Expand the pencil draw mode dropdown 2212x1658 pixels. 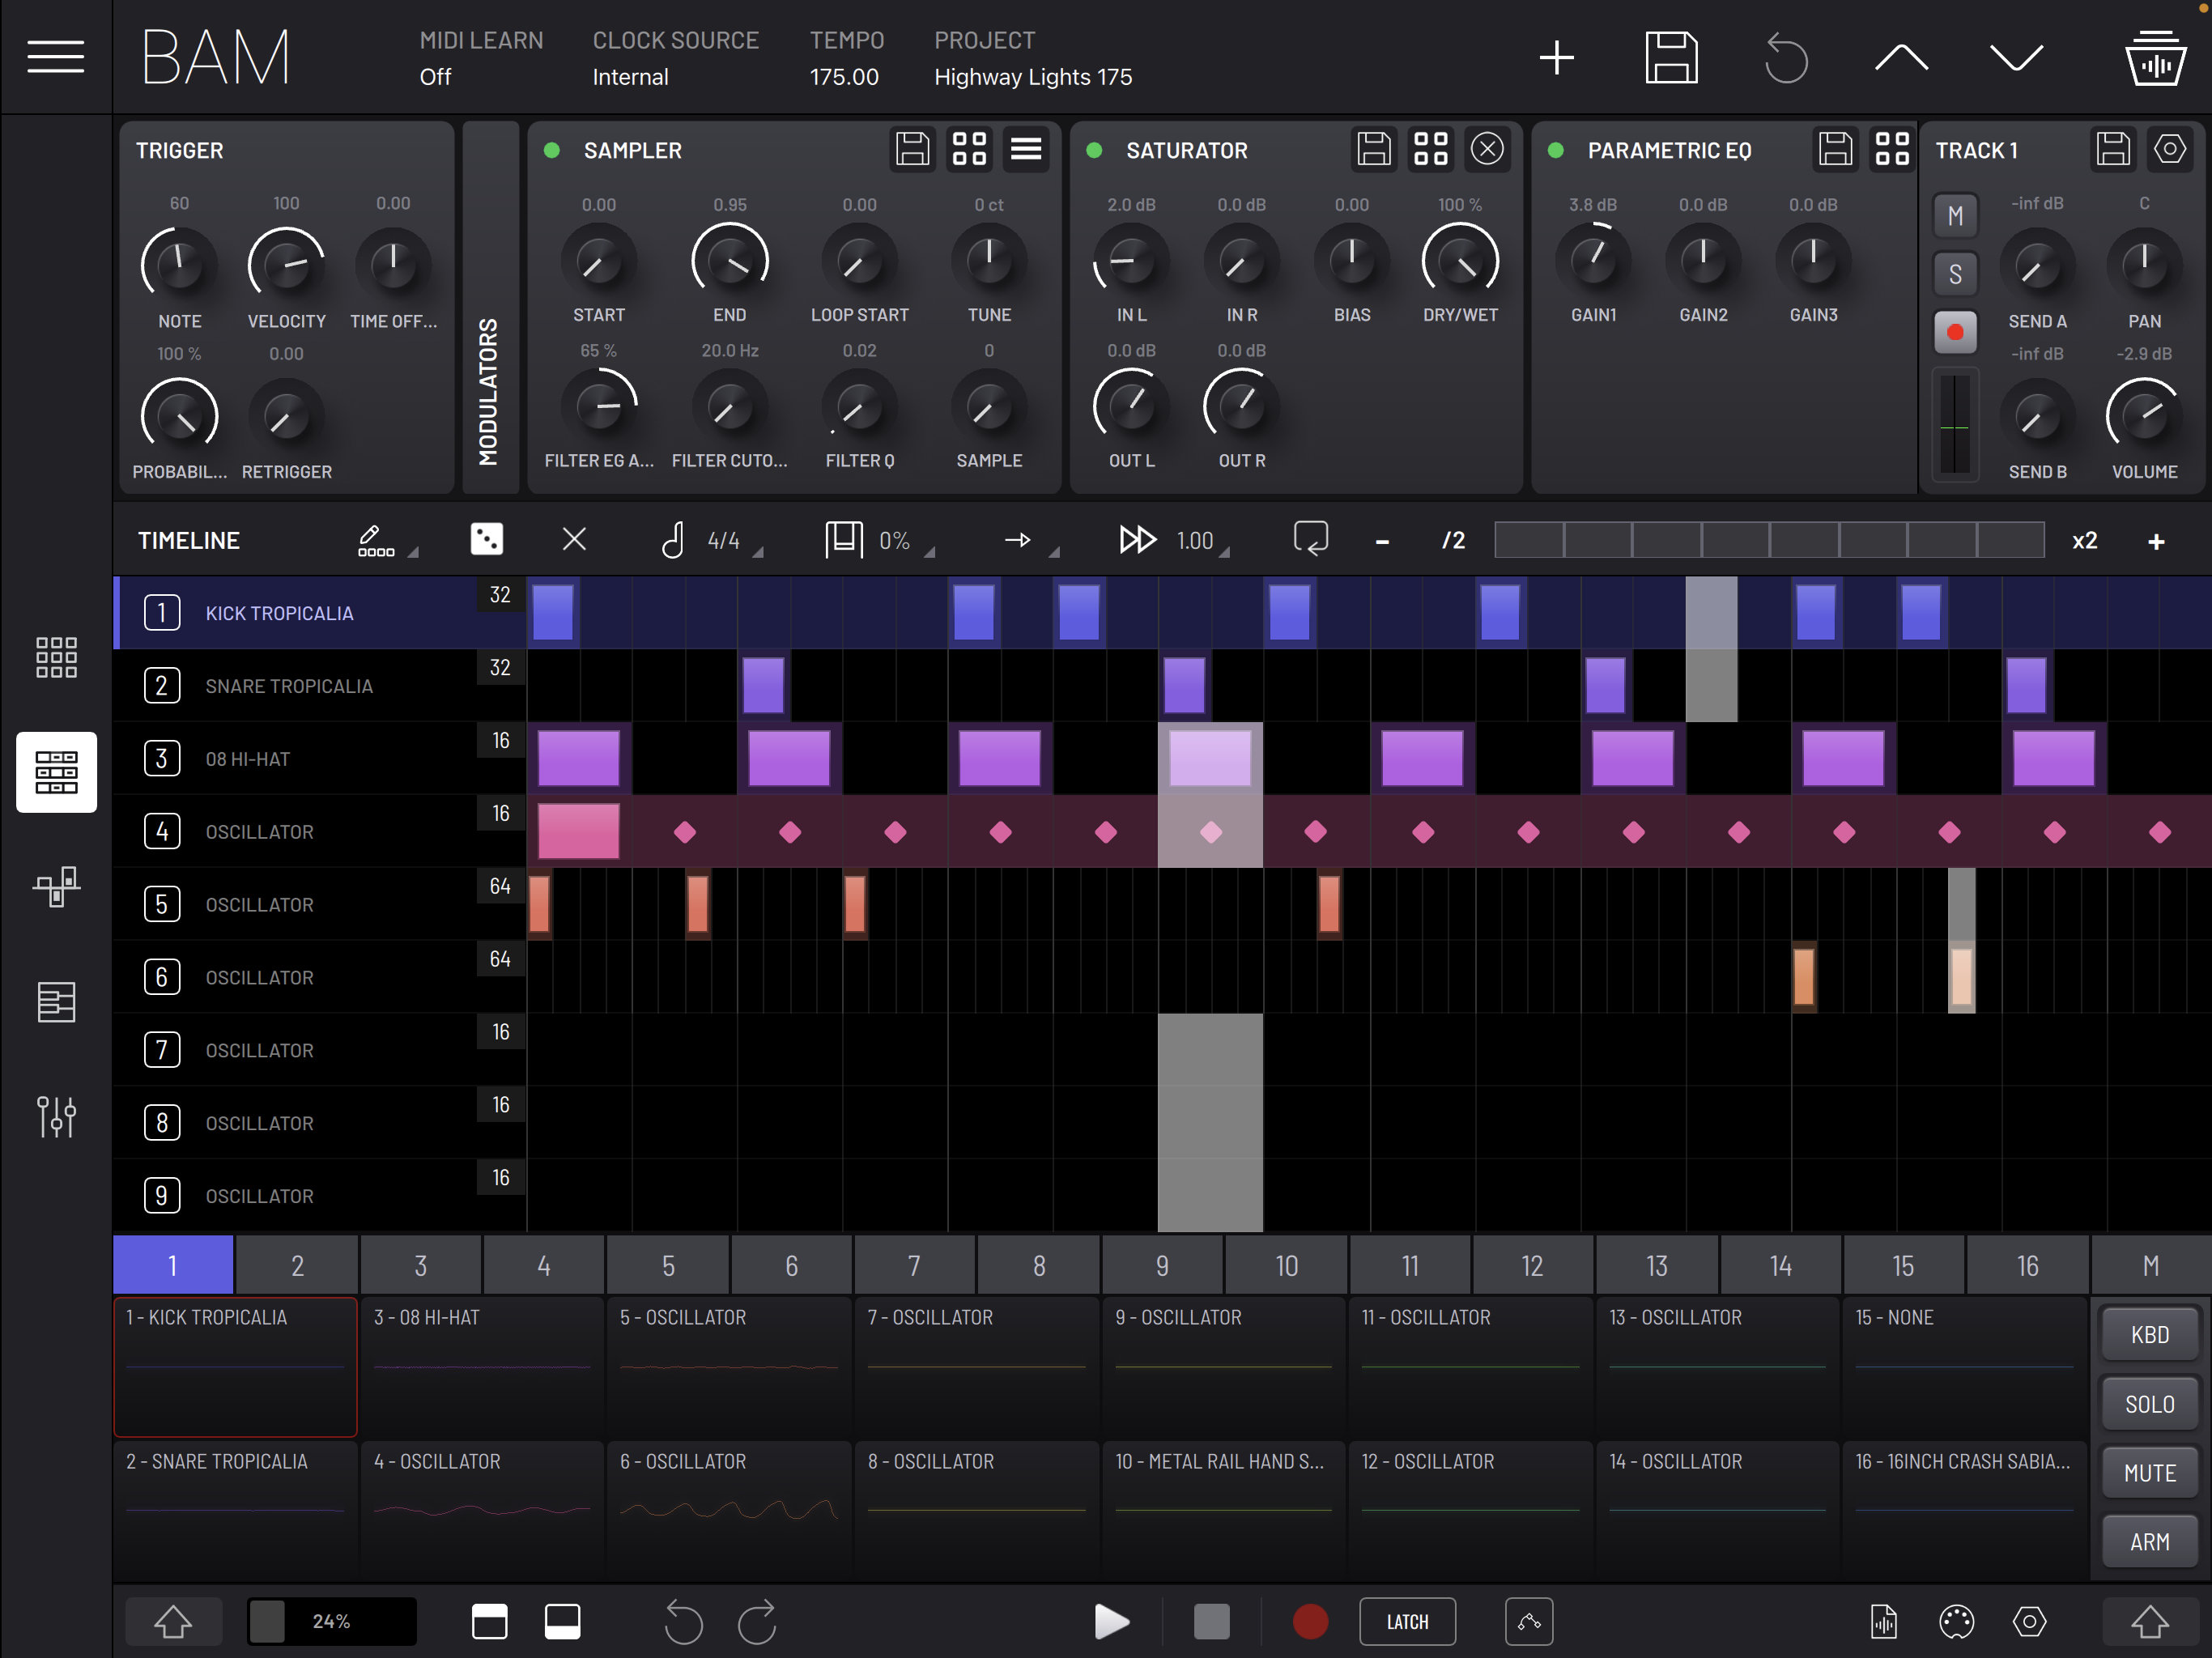(x=387, y=540)
